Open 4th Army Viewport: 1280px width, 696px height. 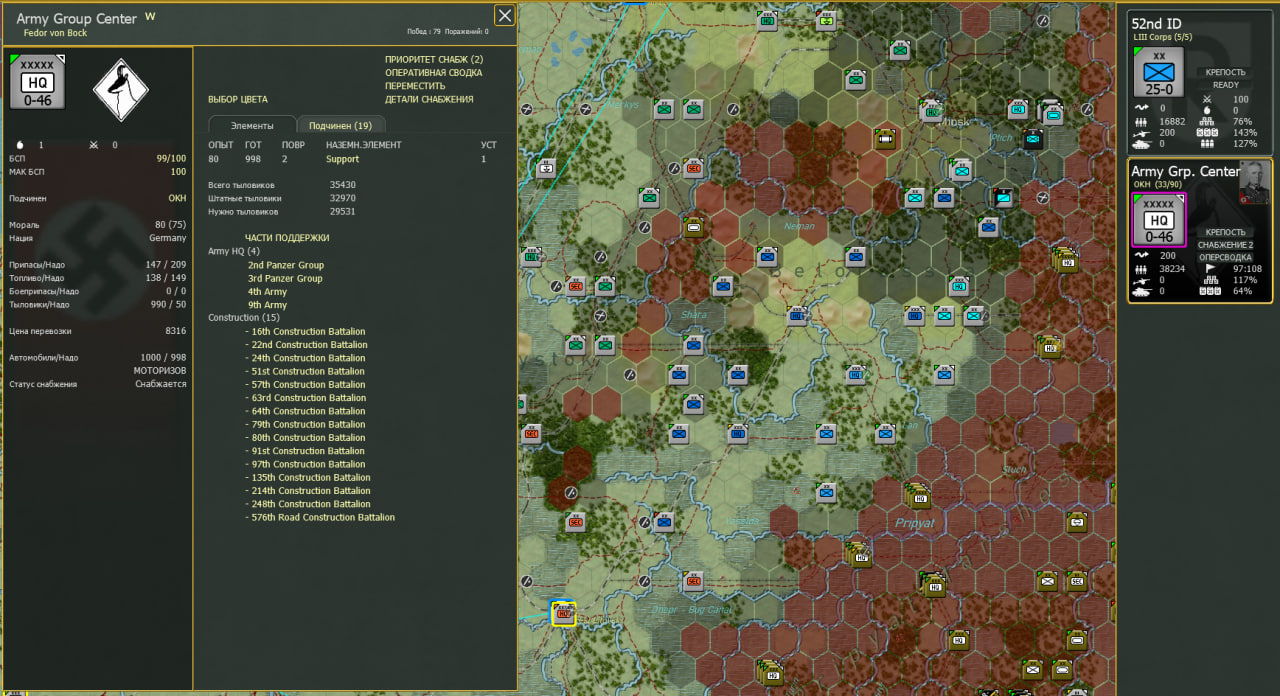[x=267, y=292]
